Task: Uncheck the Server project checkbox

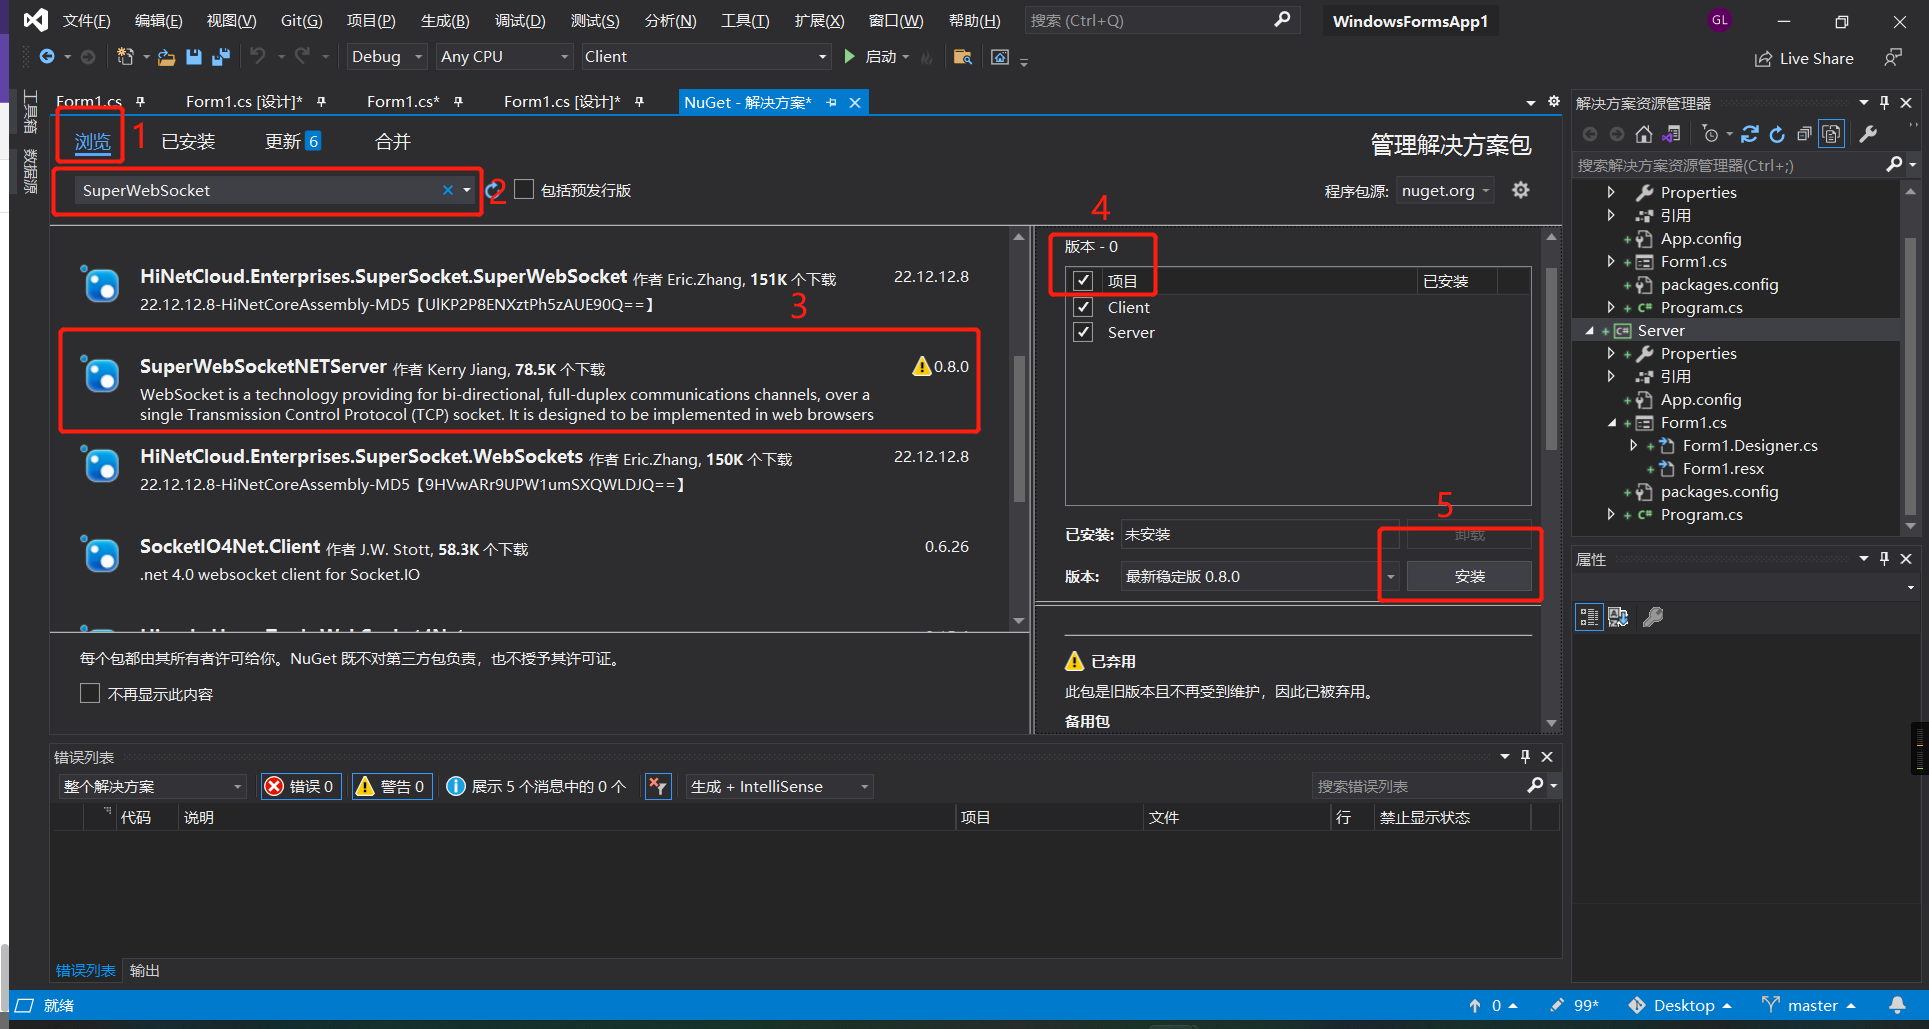Action: pos(1083,332)
